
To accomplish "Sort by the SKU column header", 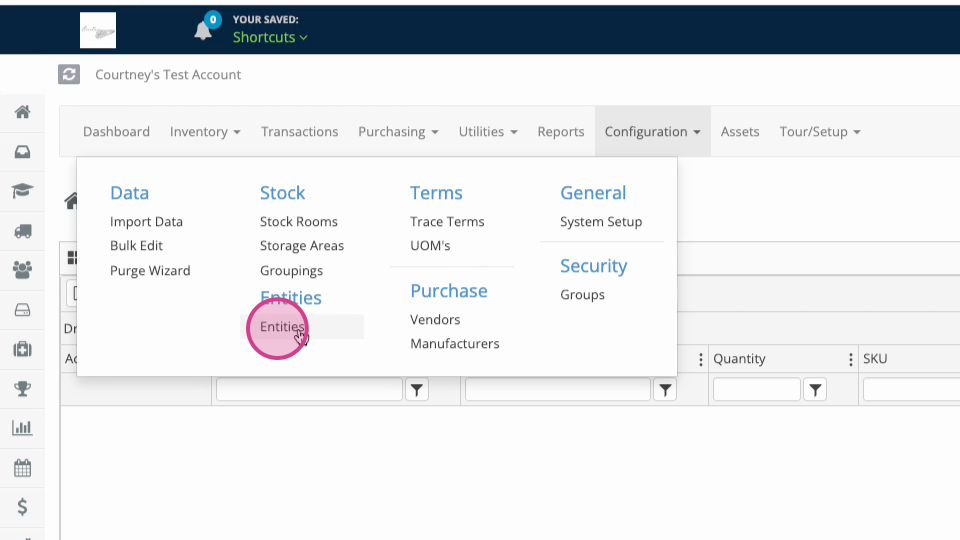I will pyautogui.click(x=875, y=359).
